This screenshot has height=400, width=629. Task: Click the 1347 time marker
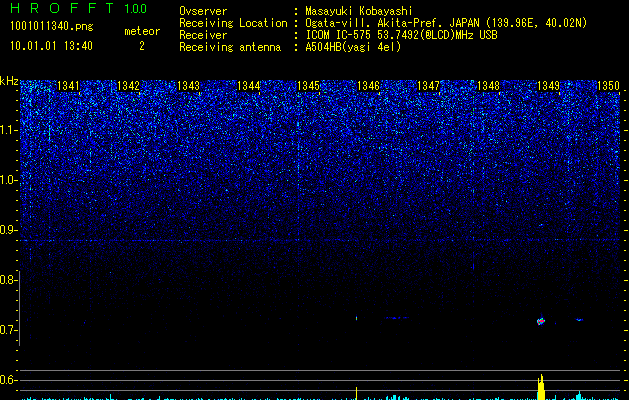pos(428,86)
